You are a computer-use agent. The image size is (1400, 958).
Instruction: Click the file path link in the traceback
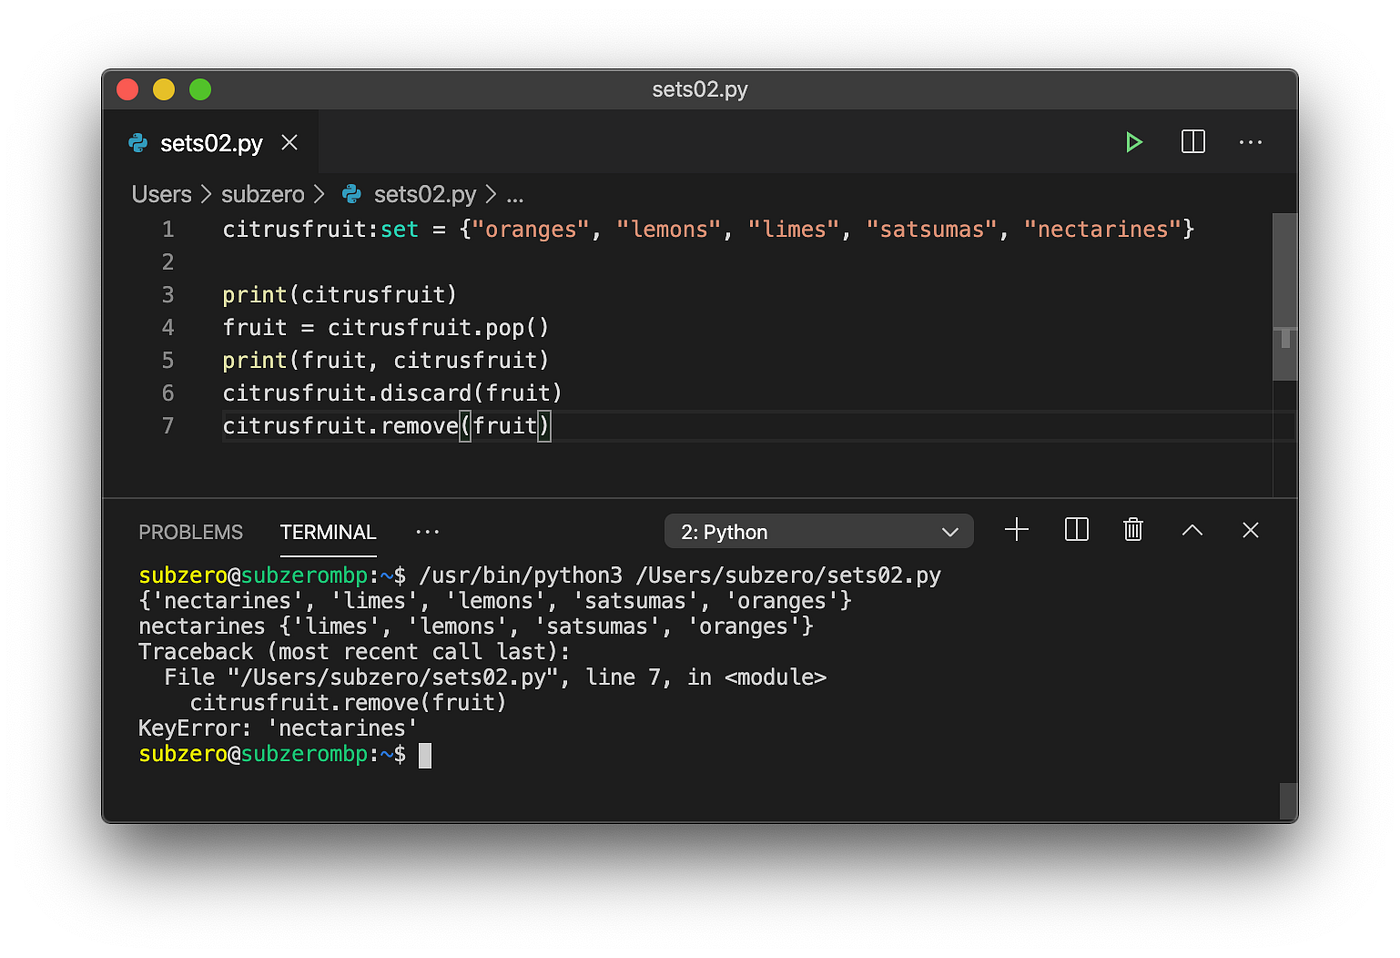tap(393, 678)
